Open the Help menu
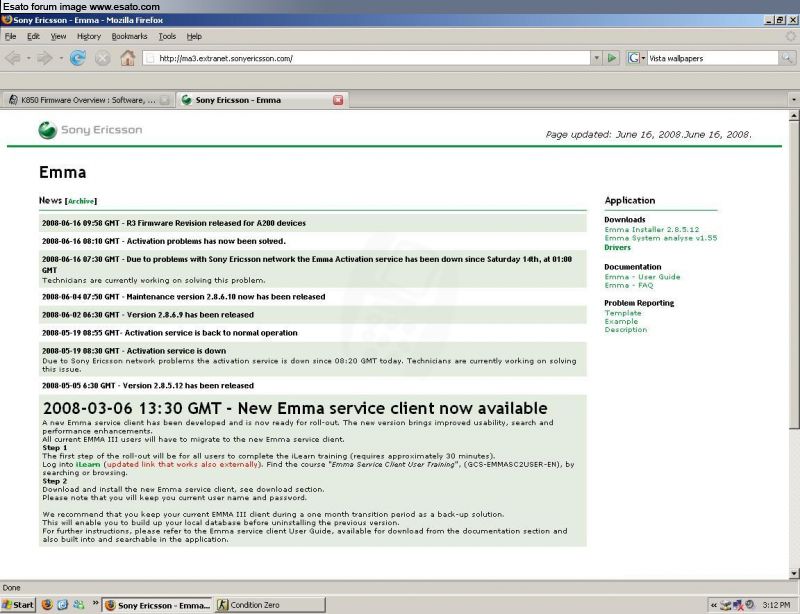The image size is (800, 614). pyautogui.click(x=194, y=36)
